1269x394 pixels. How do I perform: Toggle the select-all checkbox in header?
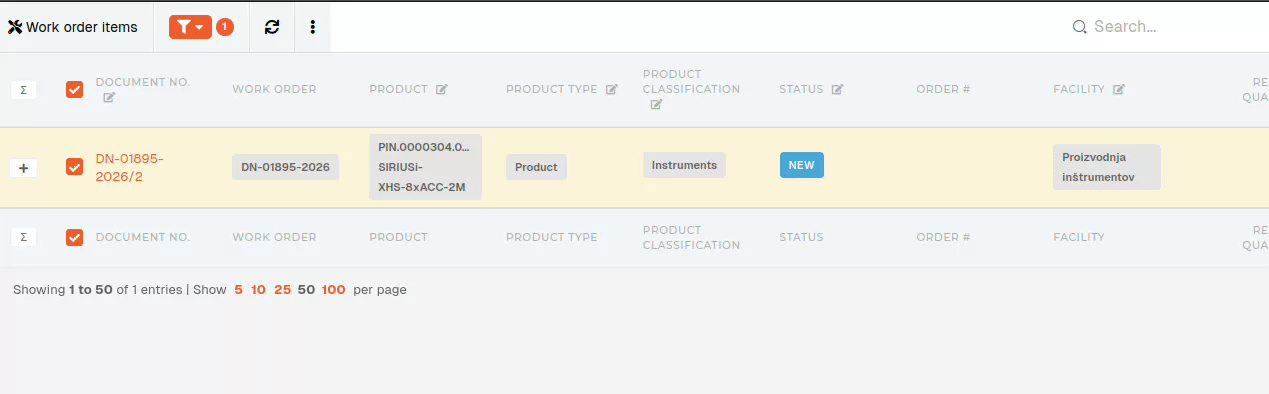tap(74, 89)
